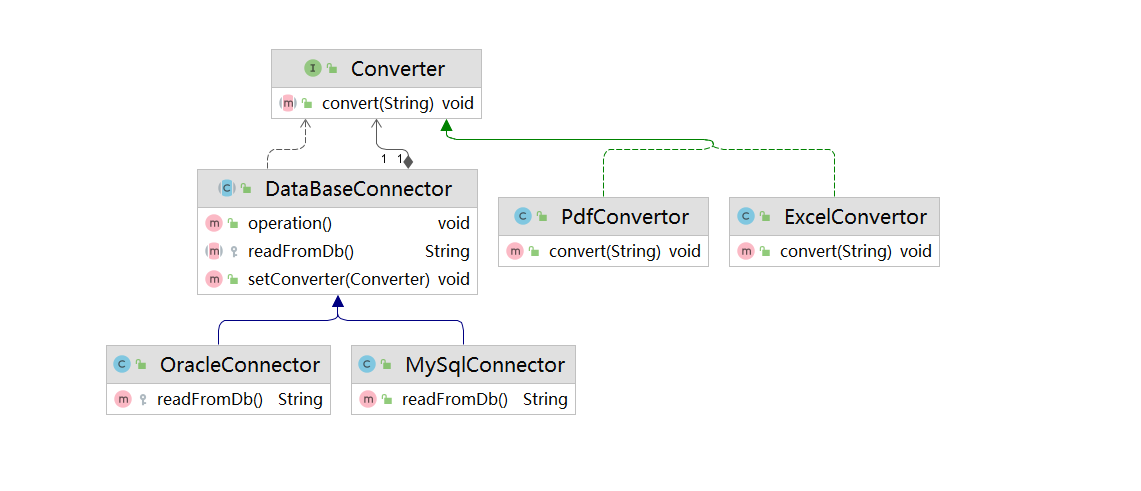Image resolution: width=1141 pixels, height=491 pixels.
Task: Select the DataBaseConnector class header
Action: pyautogui.click(x=358, y=189)
